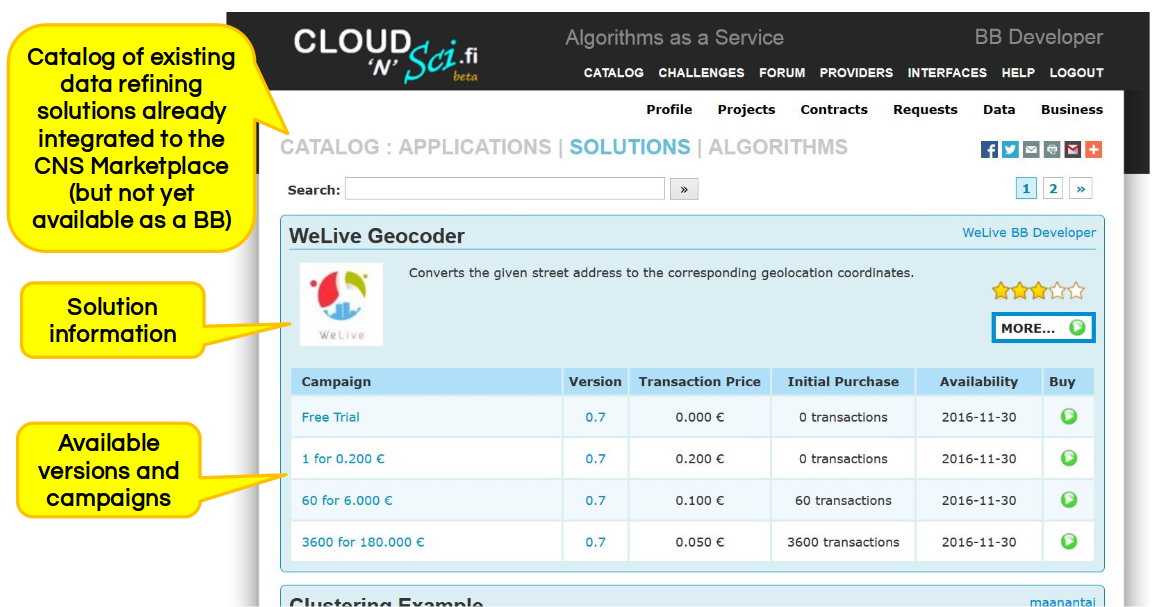Focus the Search input field
The image size is (1157, 607).
(x=505, y=189)
